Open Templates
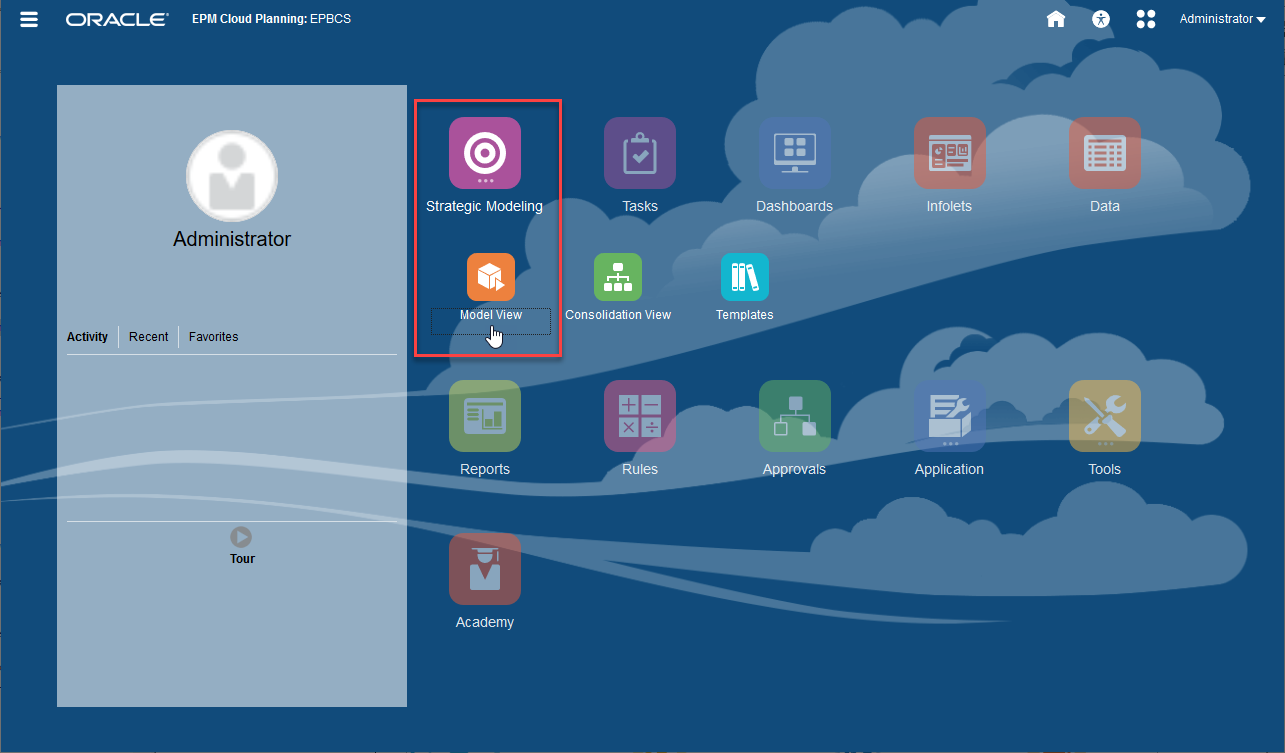Image resolution: width=1285 pixels, height=753 pixels. (x=745, y=277)
